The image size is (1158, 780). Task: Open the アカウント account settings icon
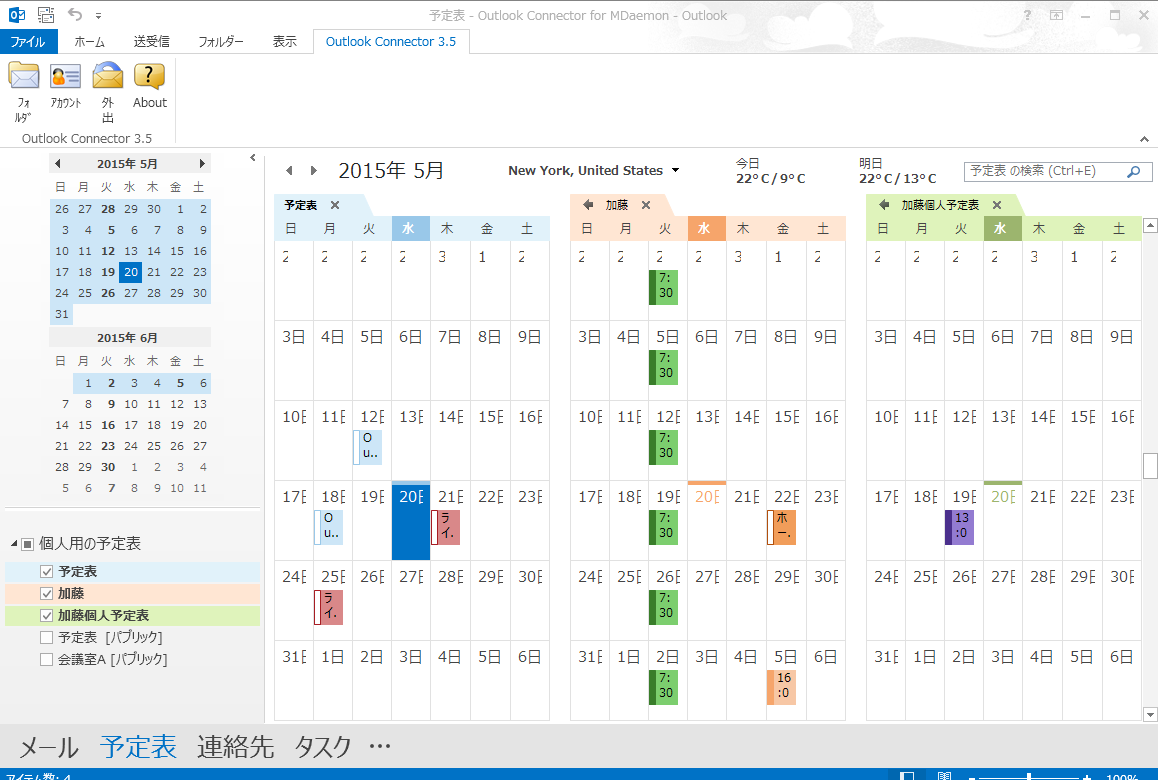click(x=65, y=78)
